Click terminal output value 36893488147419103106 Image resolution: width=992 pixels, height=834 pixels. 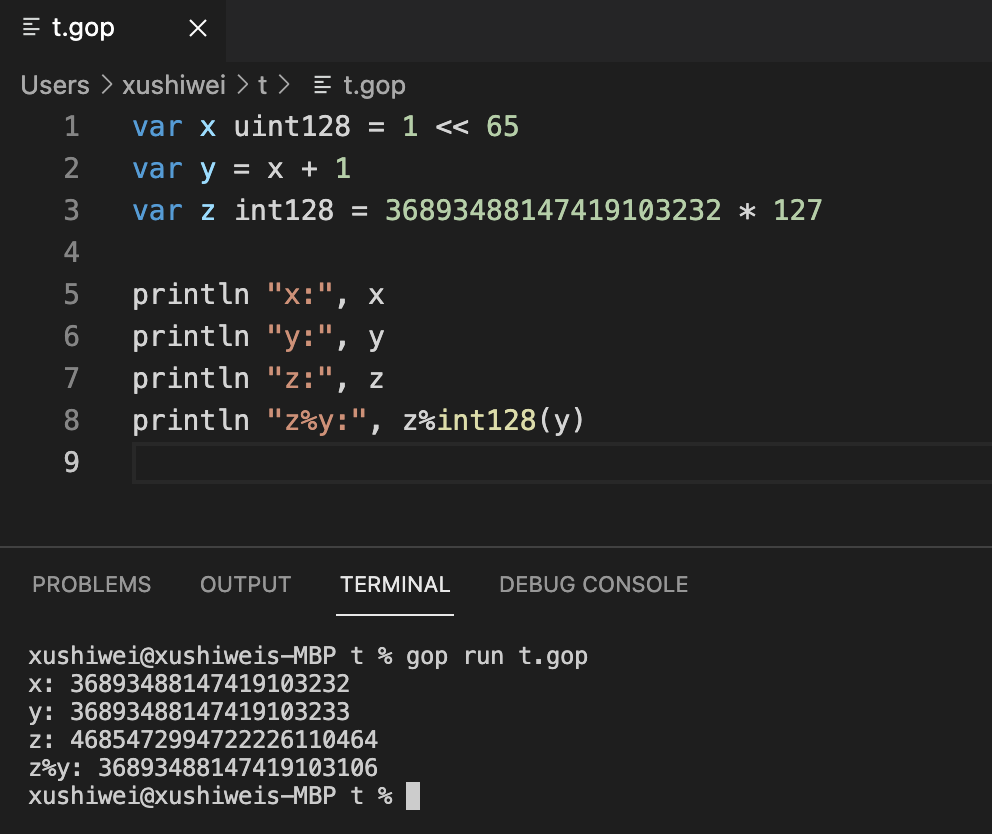(x=237, y=768)
